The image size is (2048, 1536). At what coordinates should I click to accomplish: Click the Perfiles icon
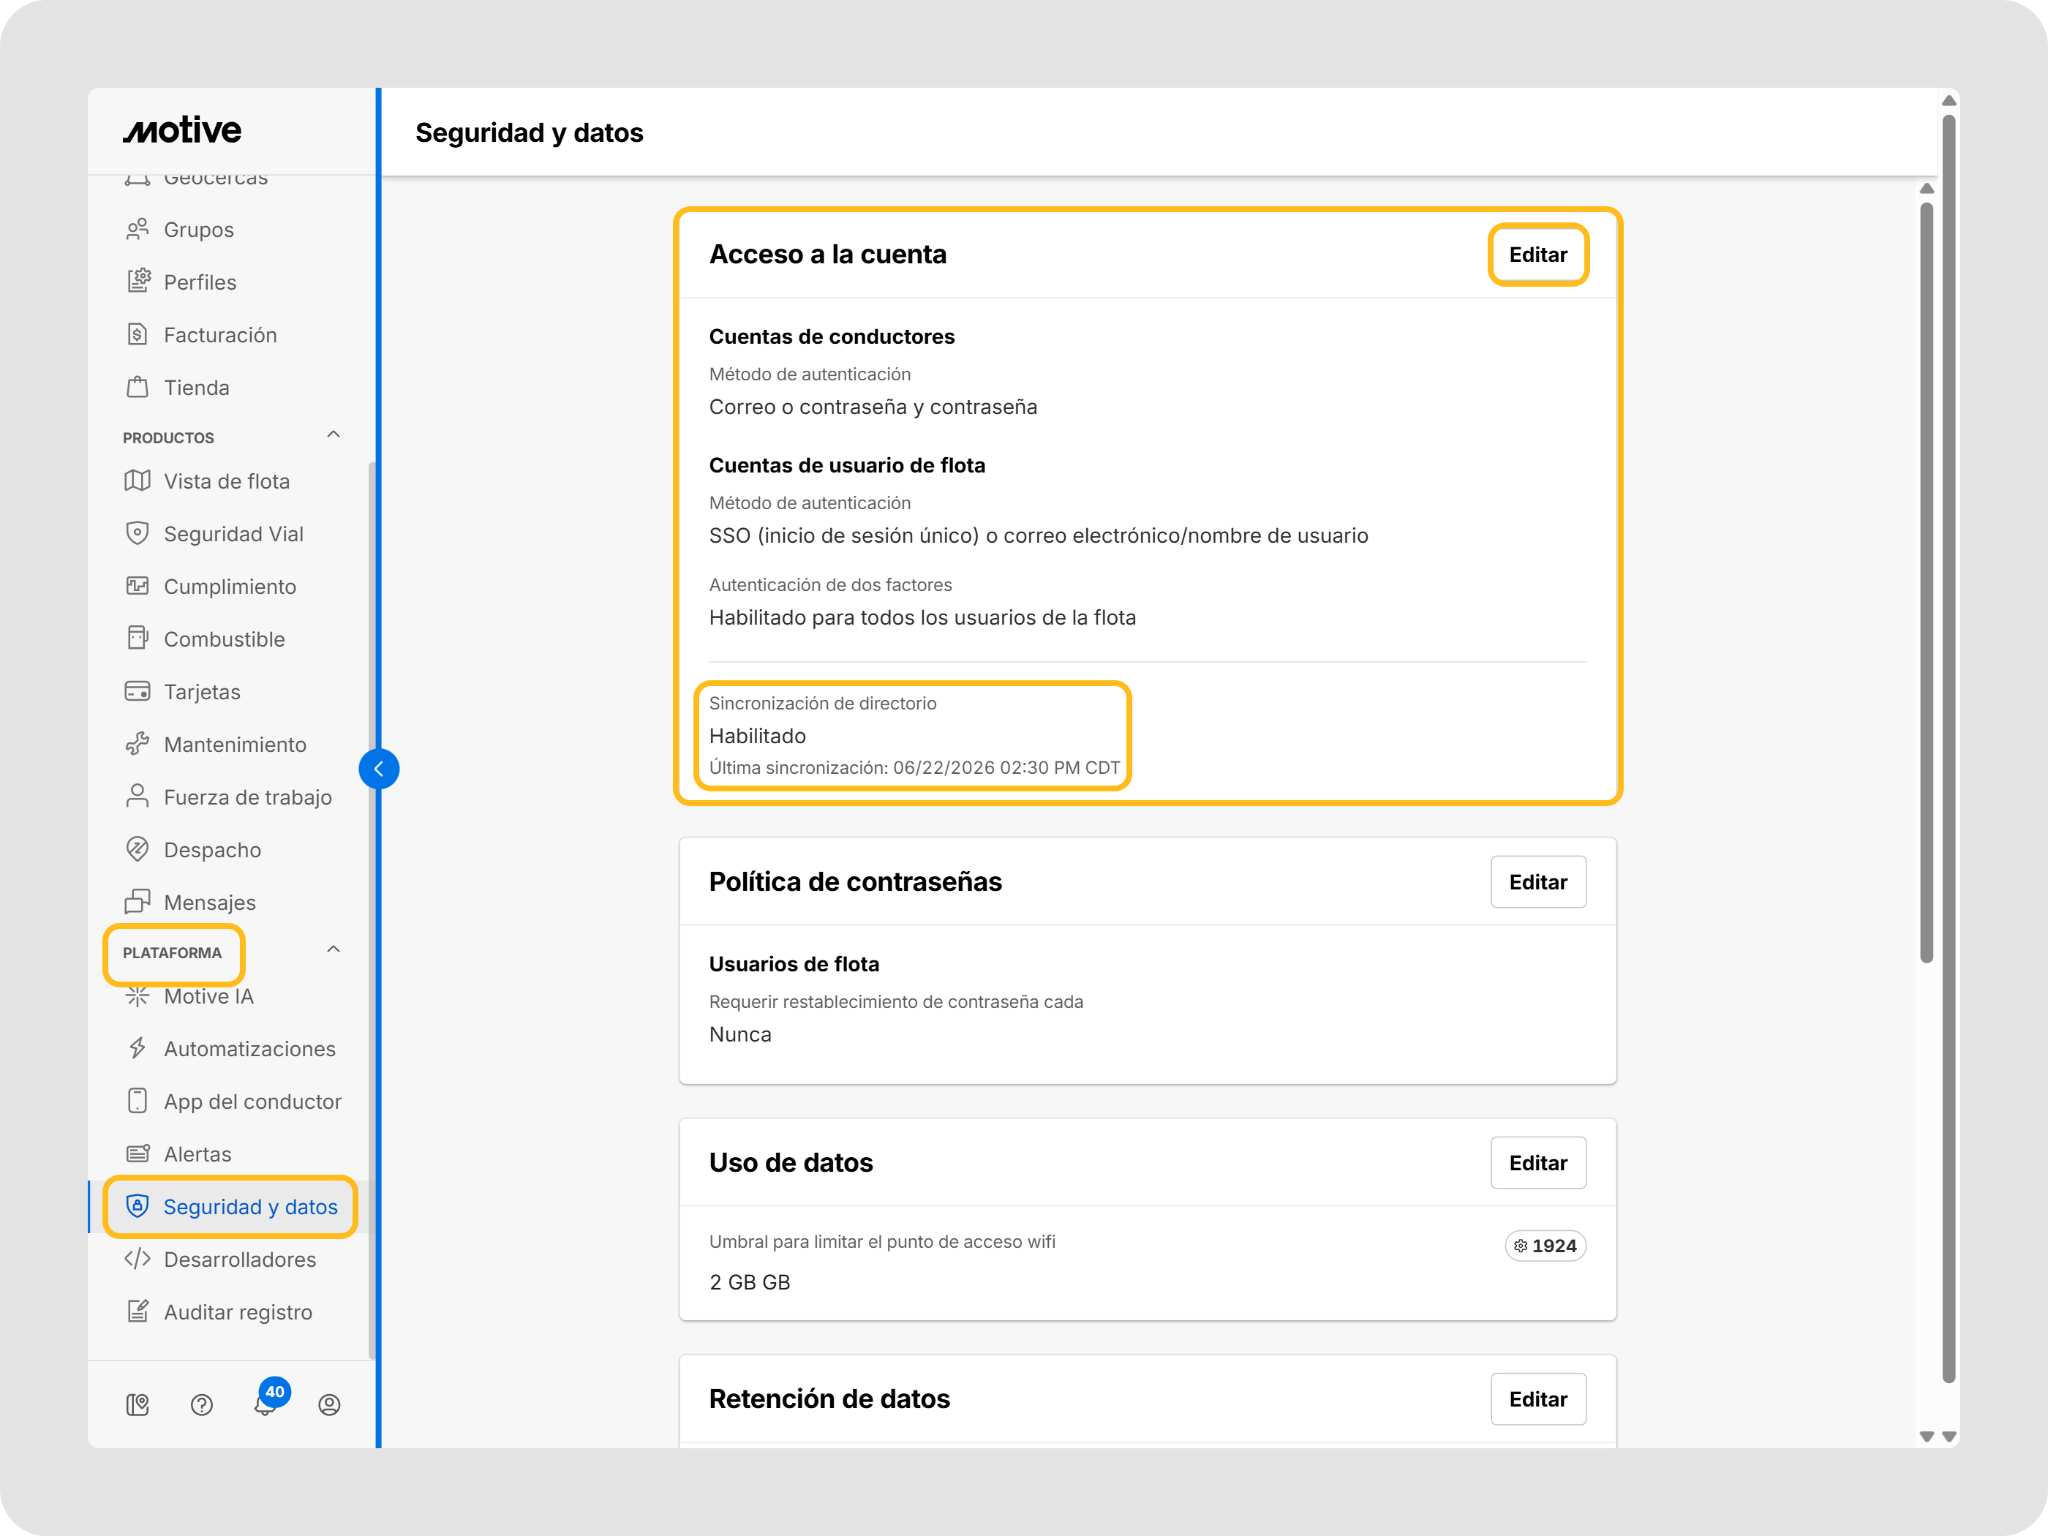pos(138,282)
